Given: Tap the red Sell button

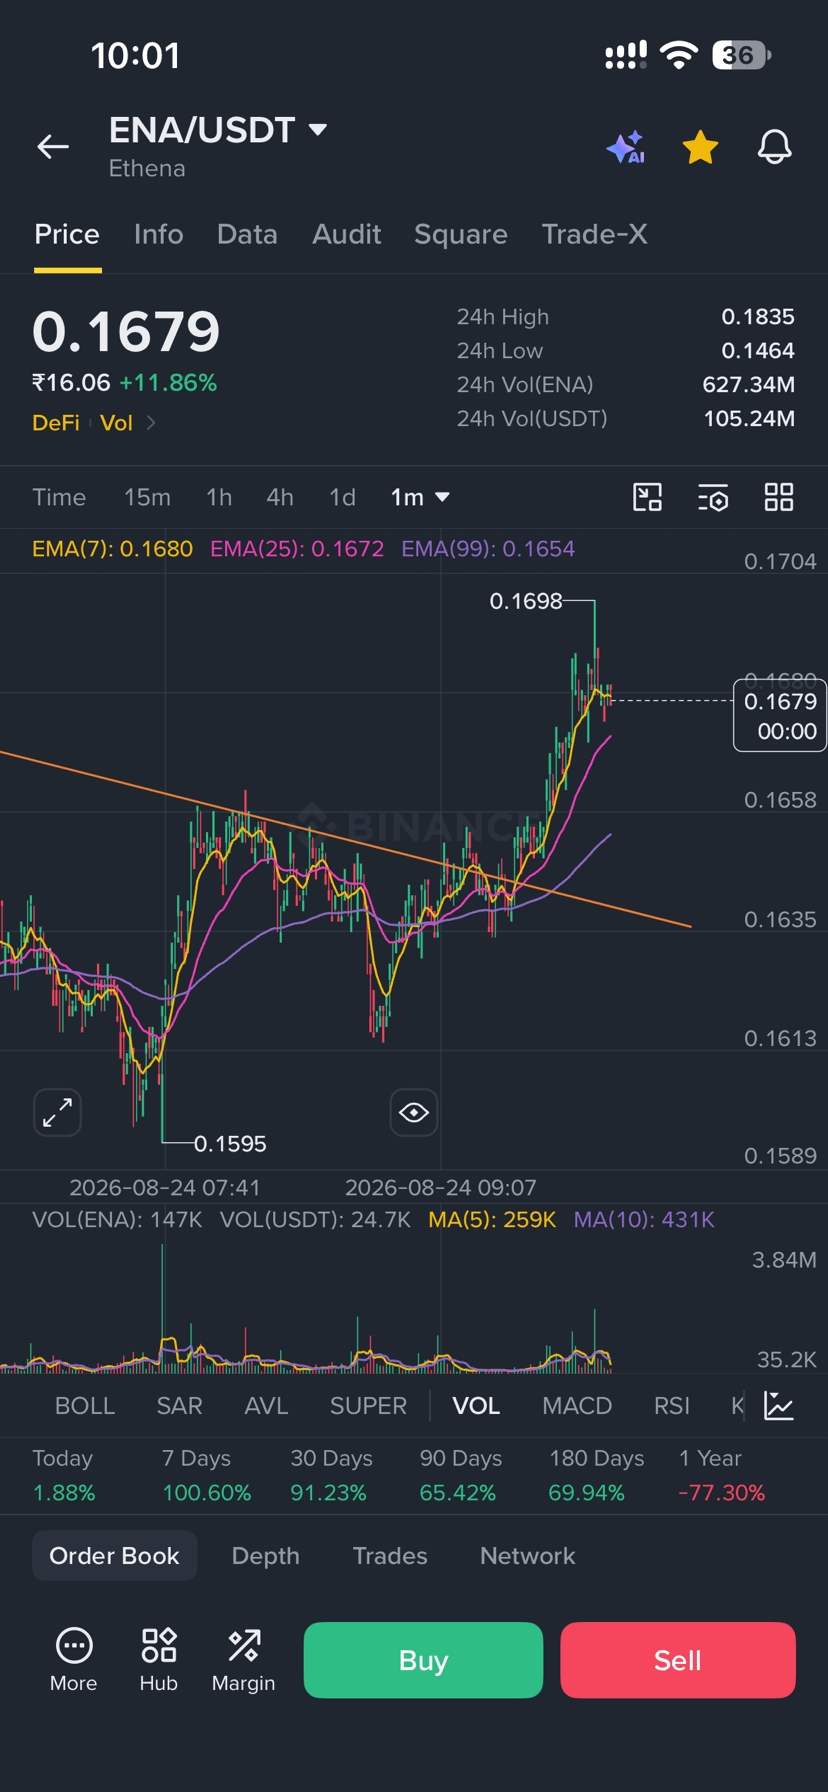Looking at the screenshot, I should pos(678,1660).
